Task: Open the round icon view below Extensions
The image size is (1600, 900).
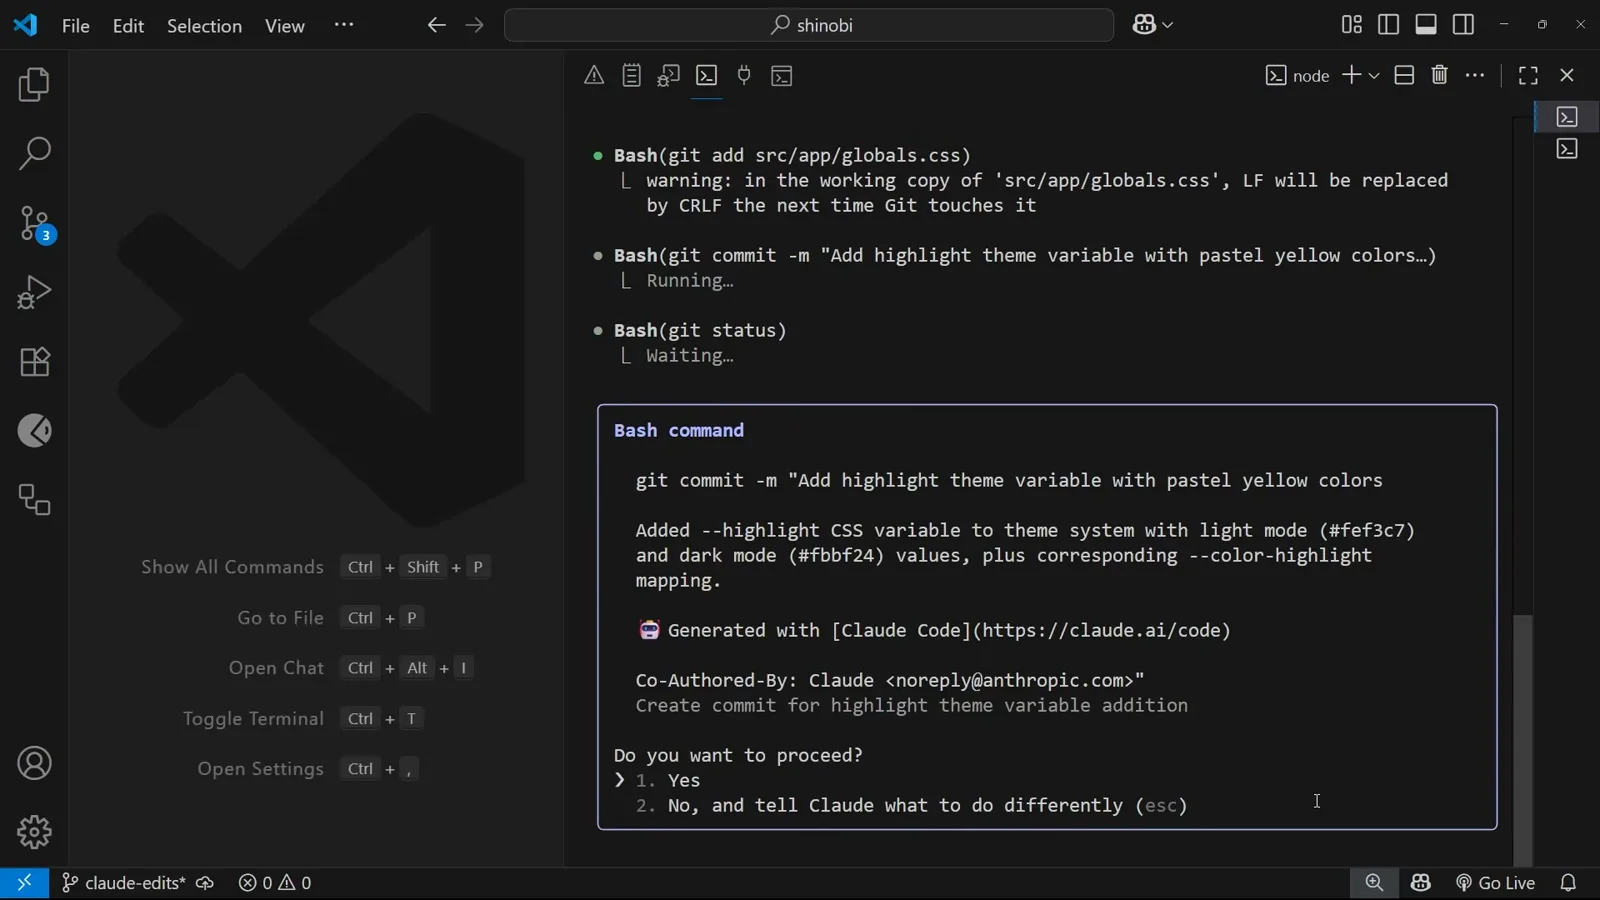Action: coord(34,431)
